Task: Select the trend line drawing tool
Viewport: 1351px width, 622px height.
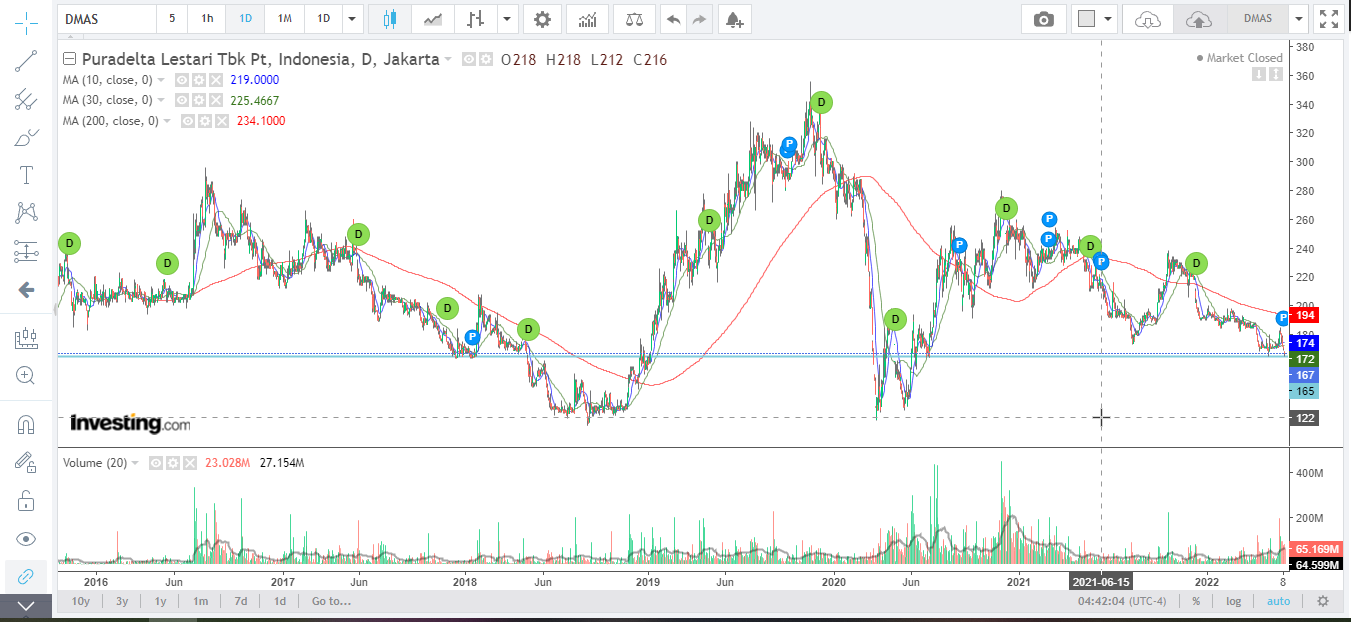Action: pos(26,61)
